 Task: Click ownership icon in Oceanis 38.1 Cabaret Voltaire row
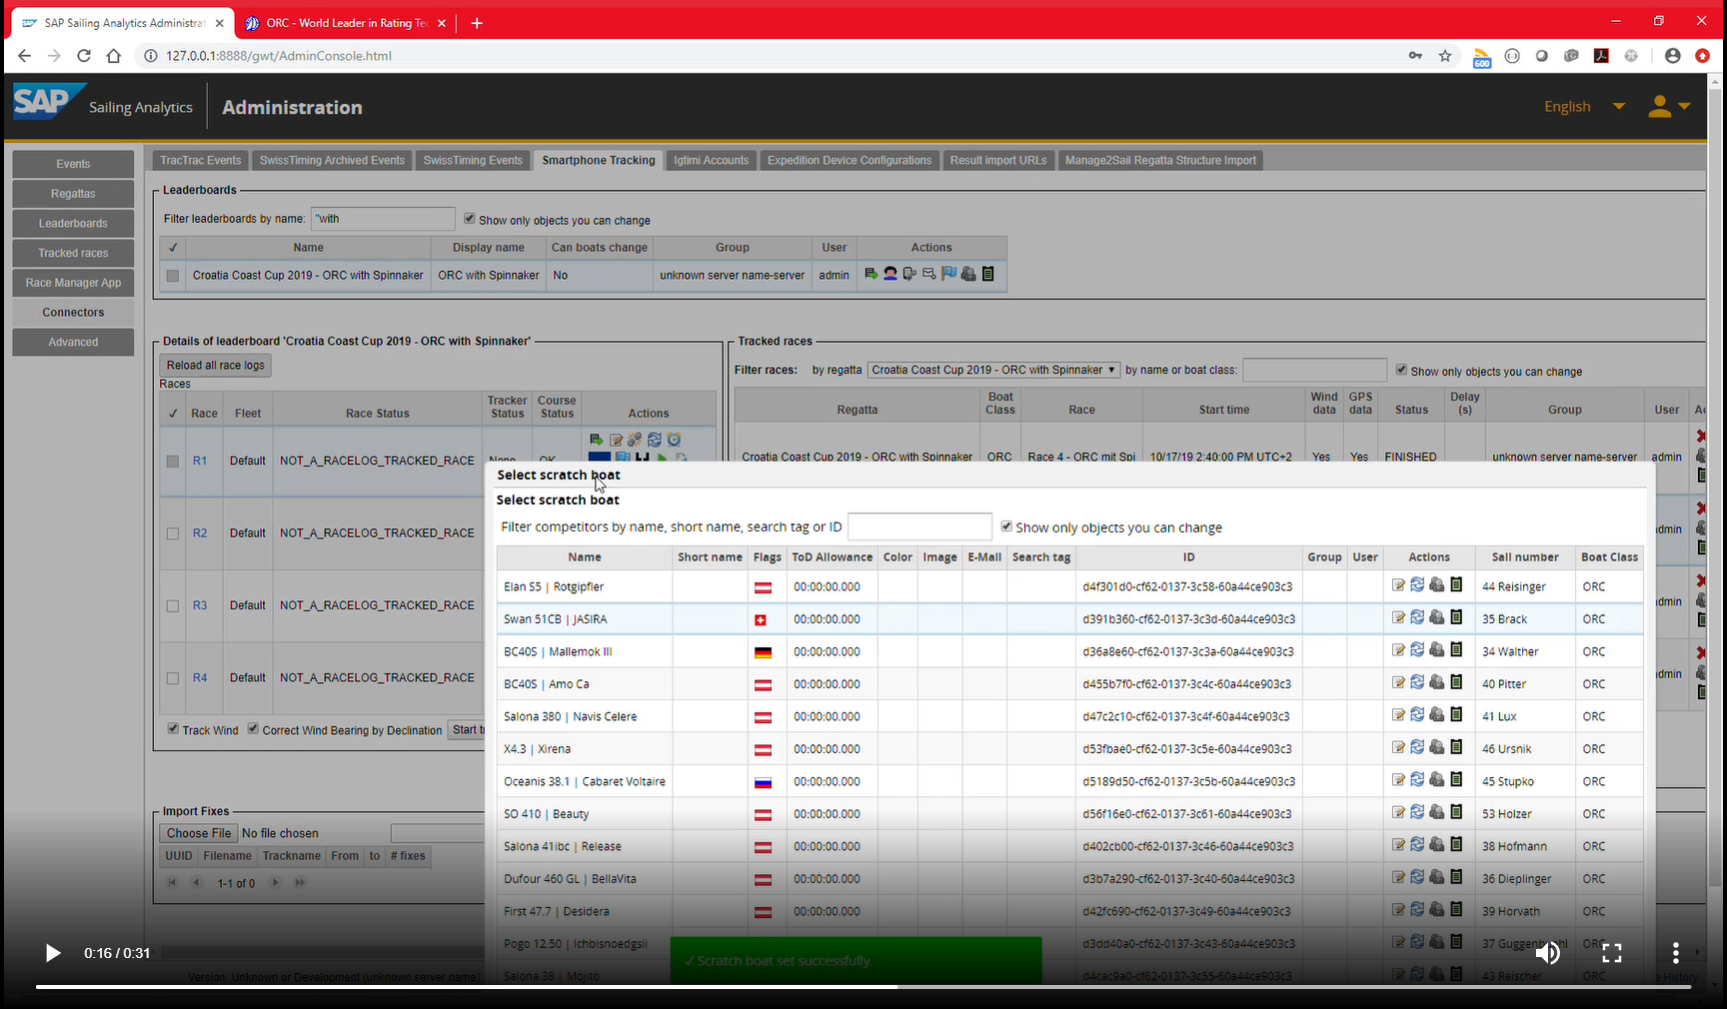click(1437, 780)
